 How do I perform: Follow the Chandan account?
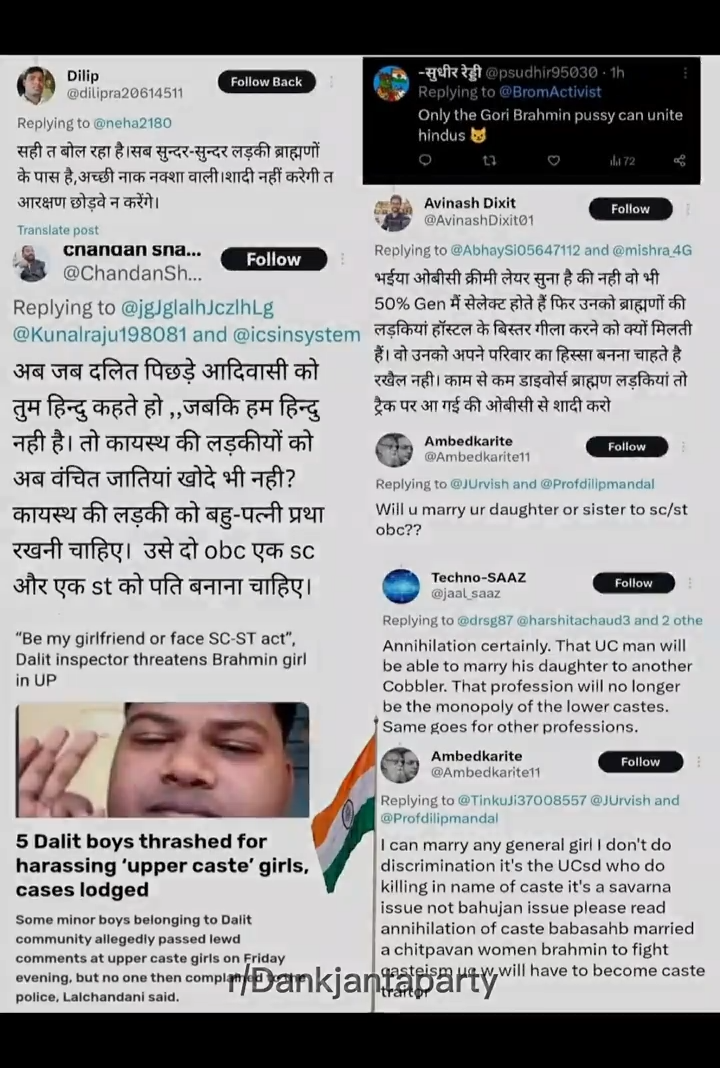[x=273, y=260]
